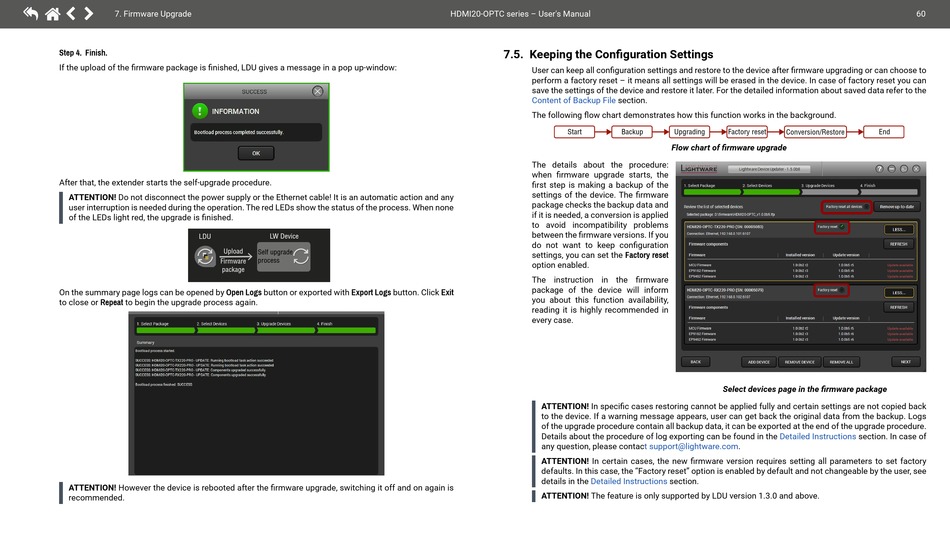Viewport: 950px width, 533px height.
Task: Click REFRESH for the TX220-PRO device
Action: [899, 244]
